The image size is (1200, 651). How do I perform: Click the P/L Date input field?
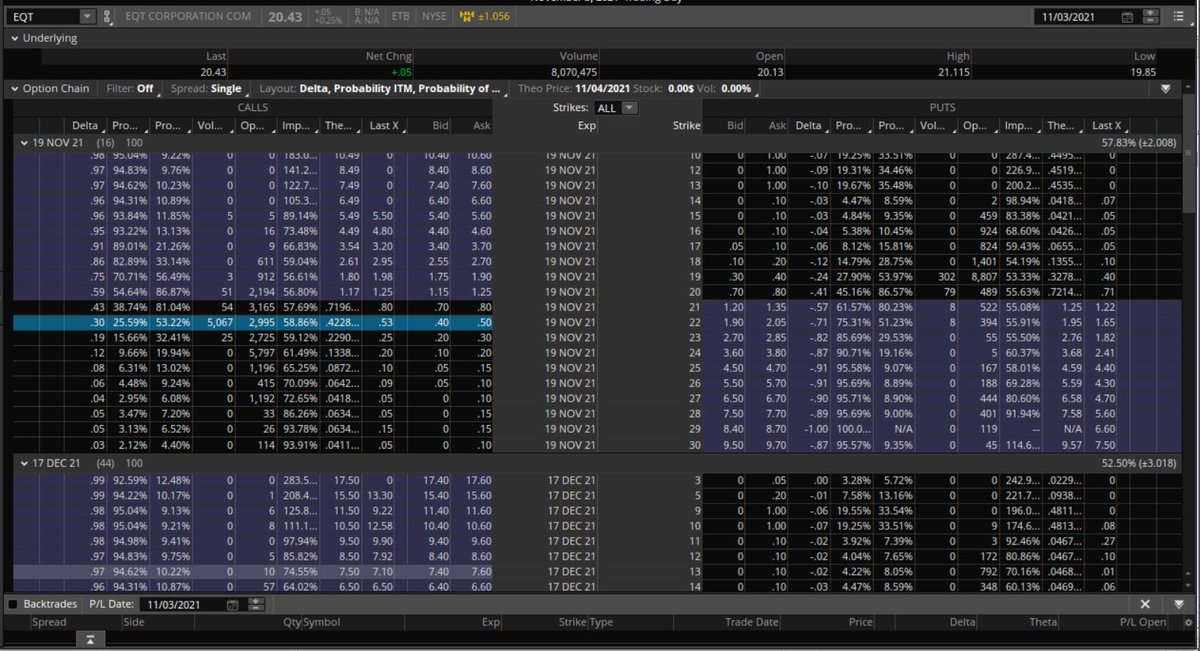click(x=183, y=605)
